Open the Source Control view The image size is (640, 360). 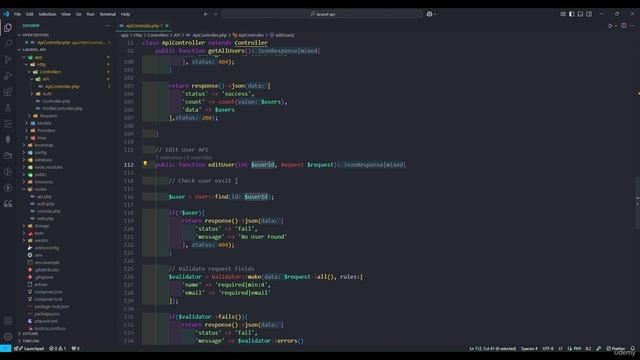pos(8,60)
